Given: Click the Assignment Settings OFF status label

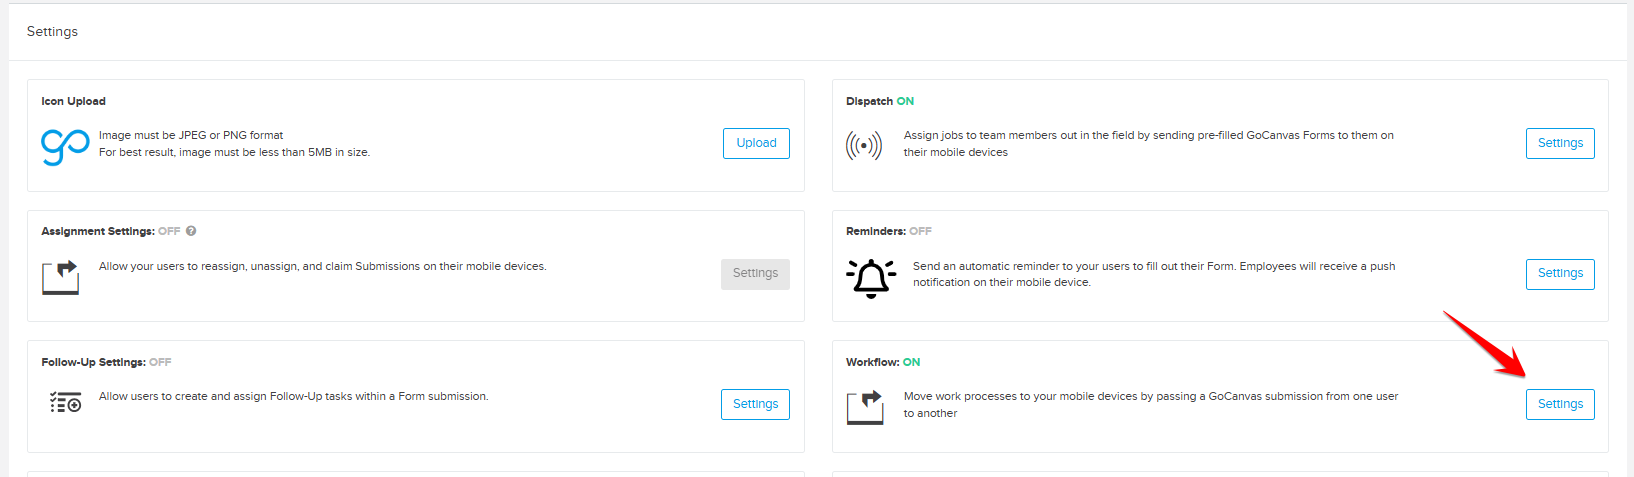Looking at the screenshot, I should pyautogui.click(x=169, y=231).
